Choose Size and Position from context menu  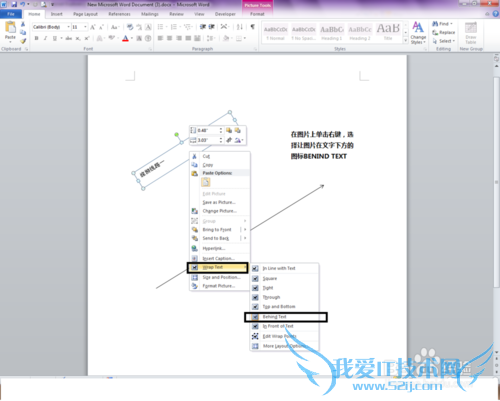[x=219, y=277]
